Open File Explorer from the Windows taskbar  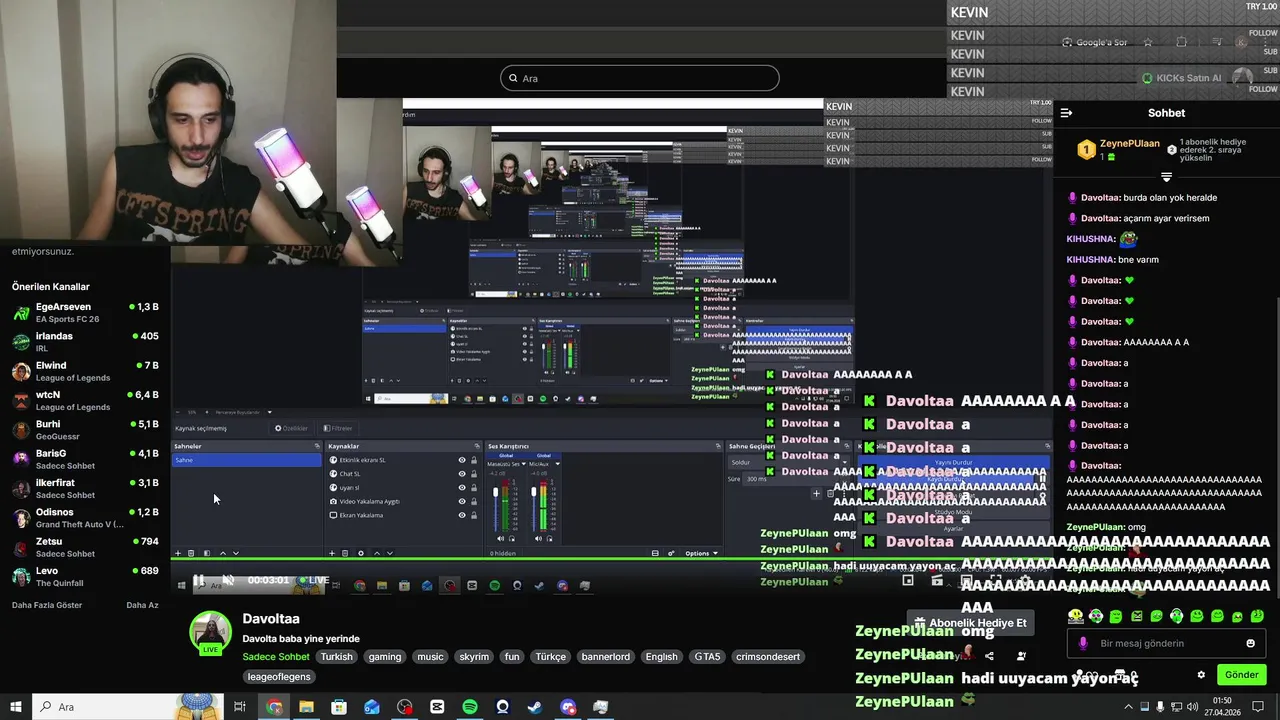306,707
